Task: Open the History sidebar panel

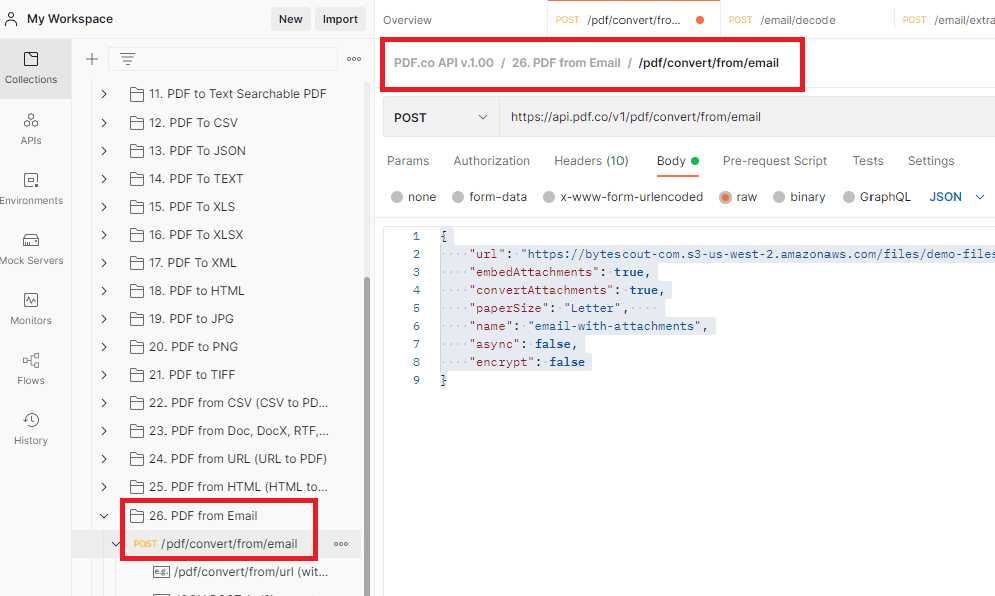Action: coord(31,428)
